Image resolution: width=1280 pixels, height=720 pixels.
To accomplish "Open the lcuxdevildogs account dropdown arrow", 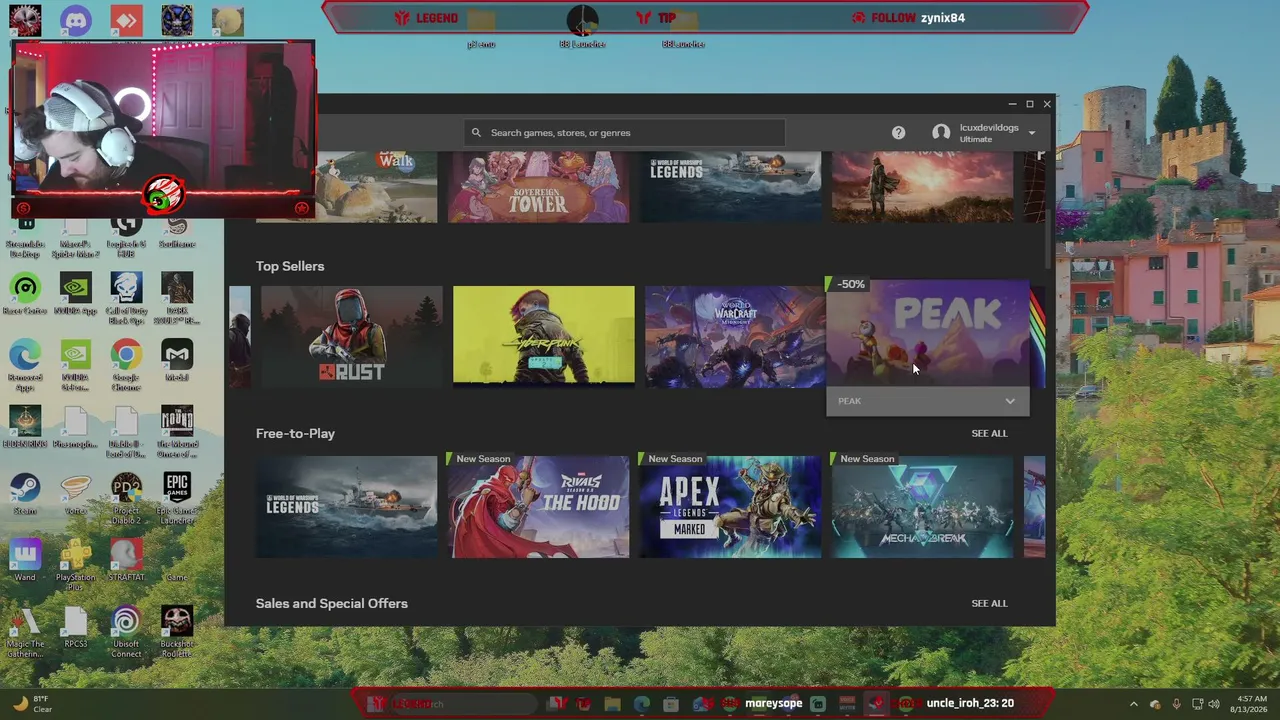I will (1032, 133).
